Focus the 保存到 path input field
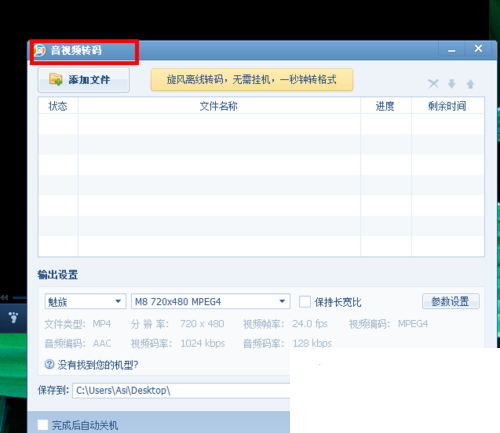The height and width of the screenshot is (433, 500). [x=181, y=390]
